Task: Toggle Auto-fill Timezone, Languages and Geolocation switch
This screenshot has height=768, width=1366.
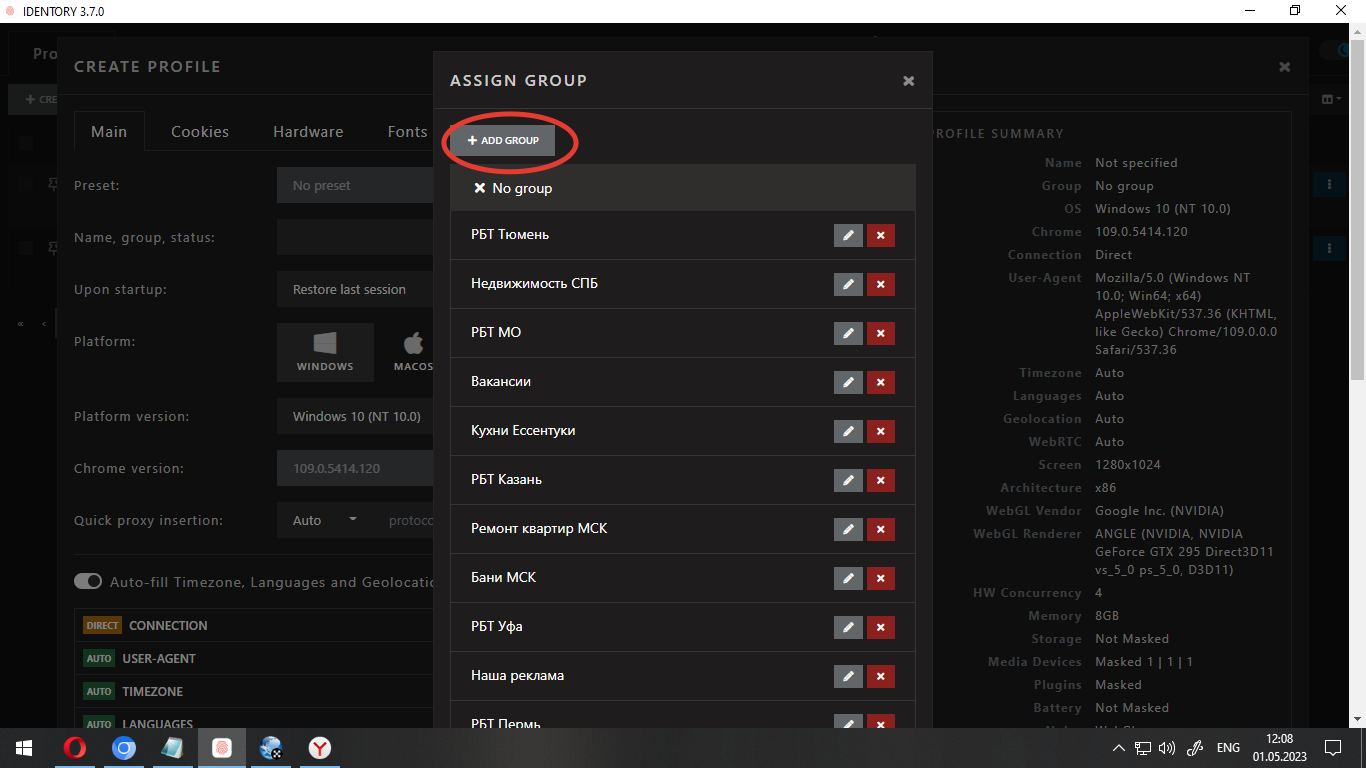Action: [x=88, y=582]
